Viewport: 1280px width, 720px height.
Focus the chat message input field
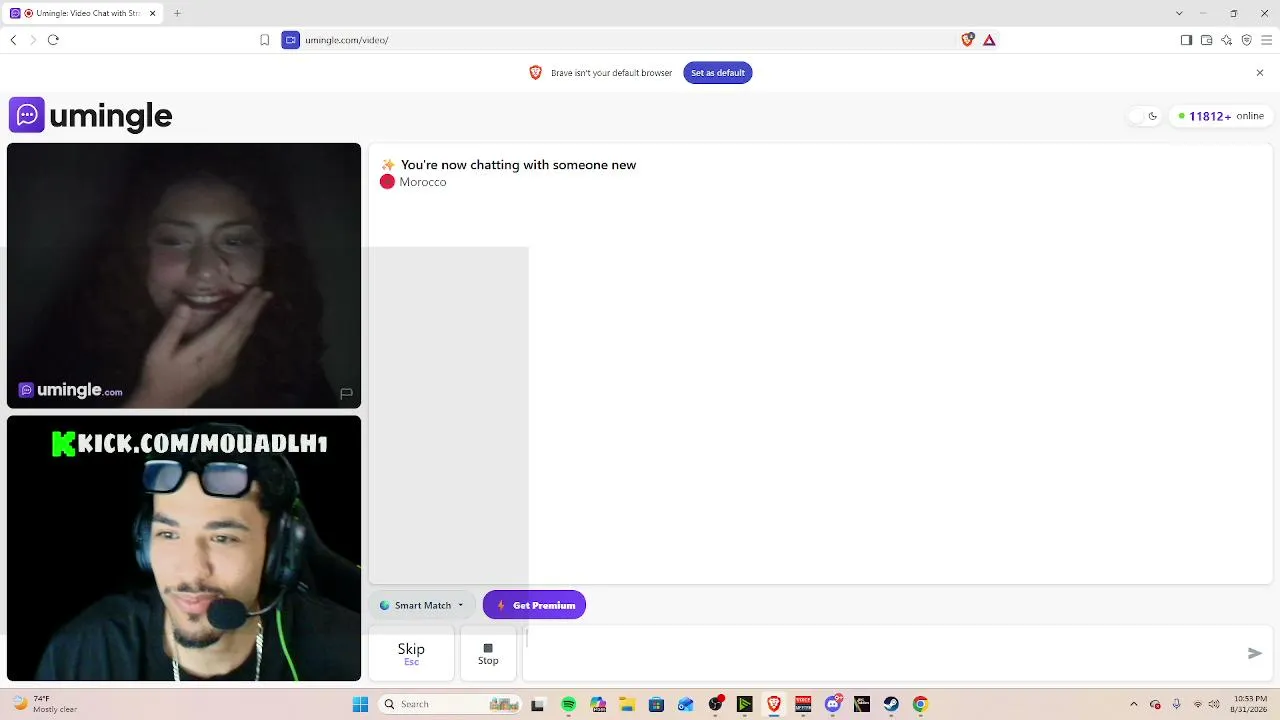(884, 653)
